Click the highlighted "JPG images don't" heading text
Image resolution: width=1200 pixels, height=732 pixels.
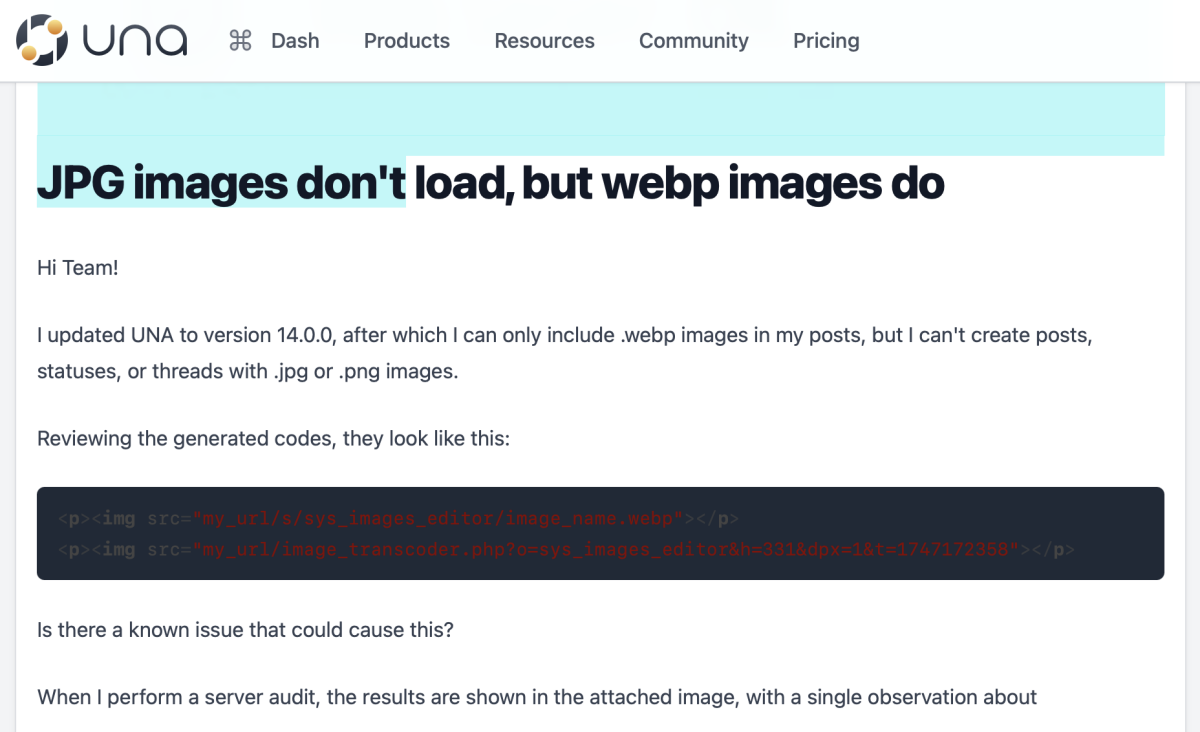[x=221, y=183]
